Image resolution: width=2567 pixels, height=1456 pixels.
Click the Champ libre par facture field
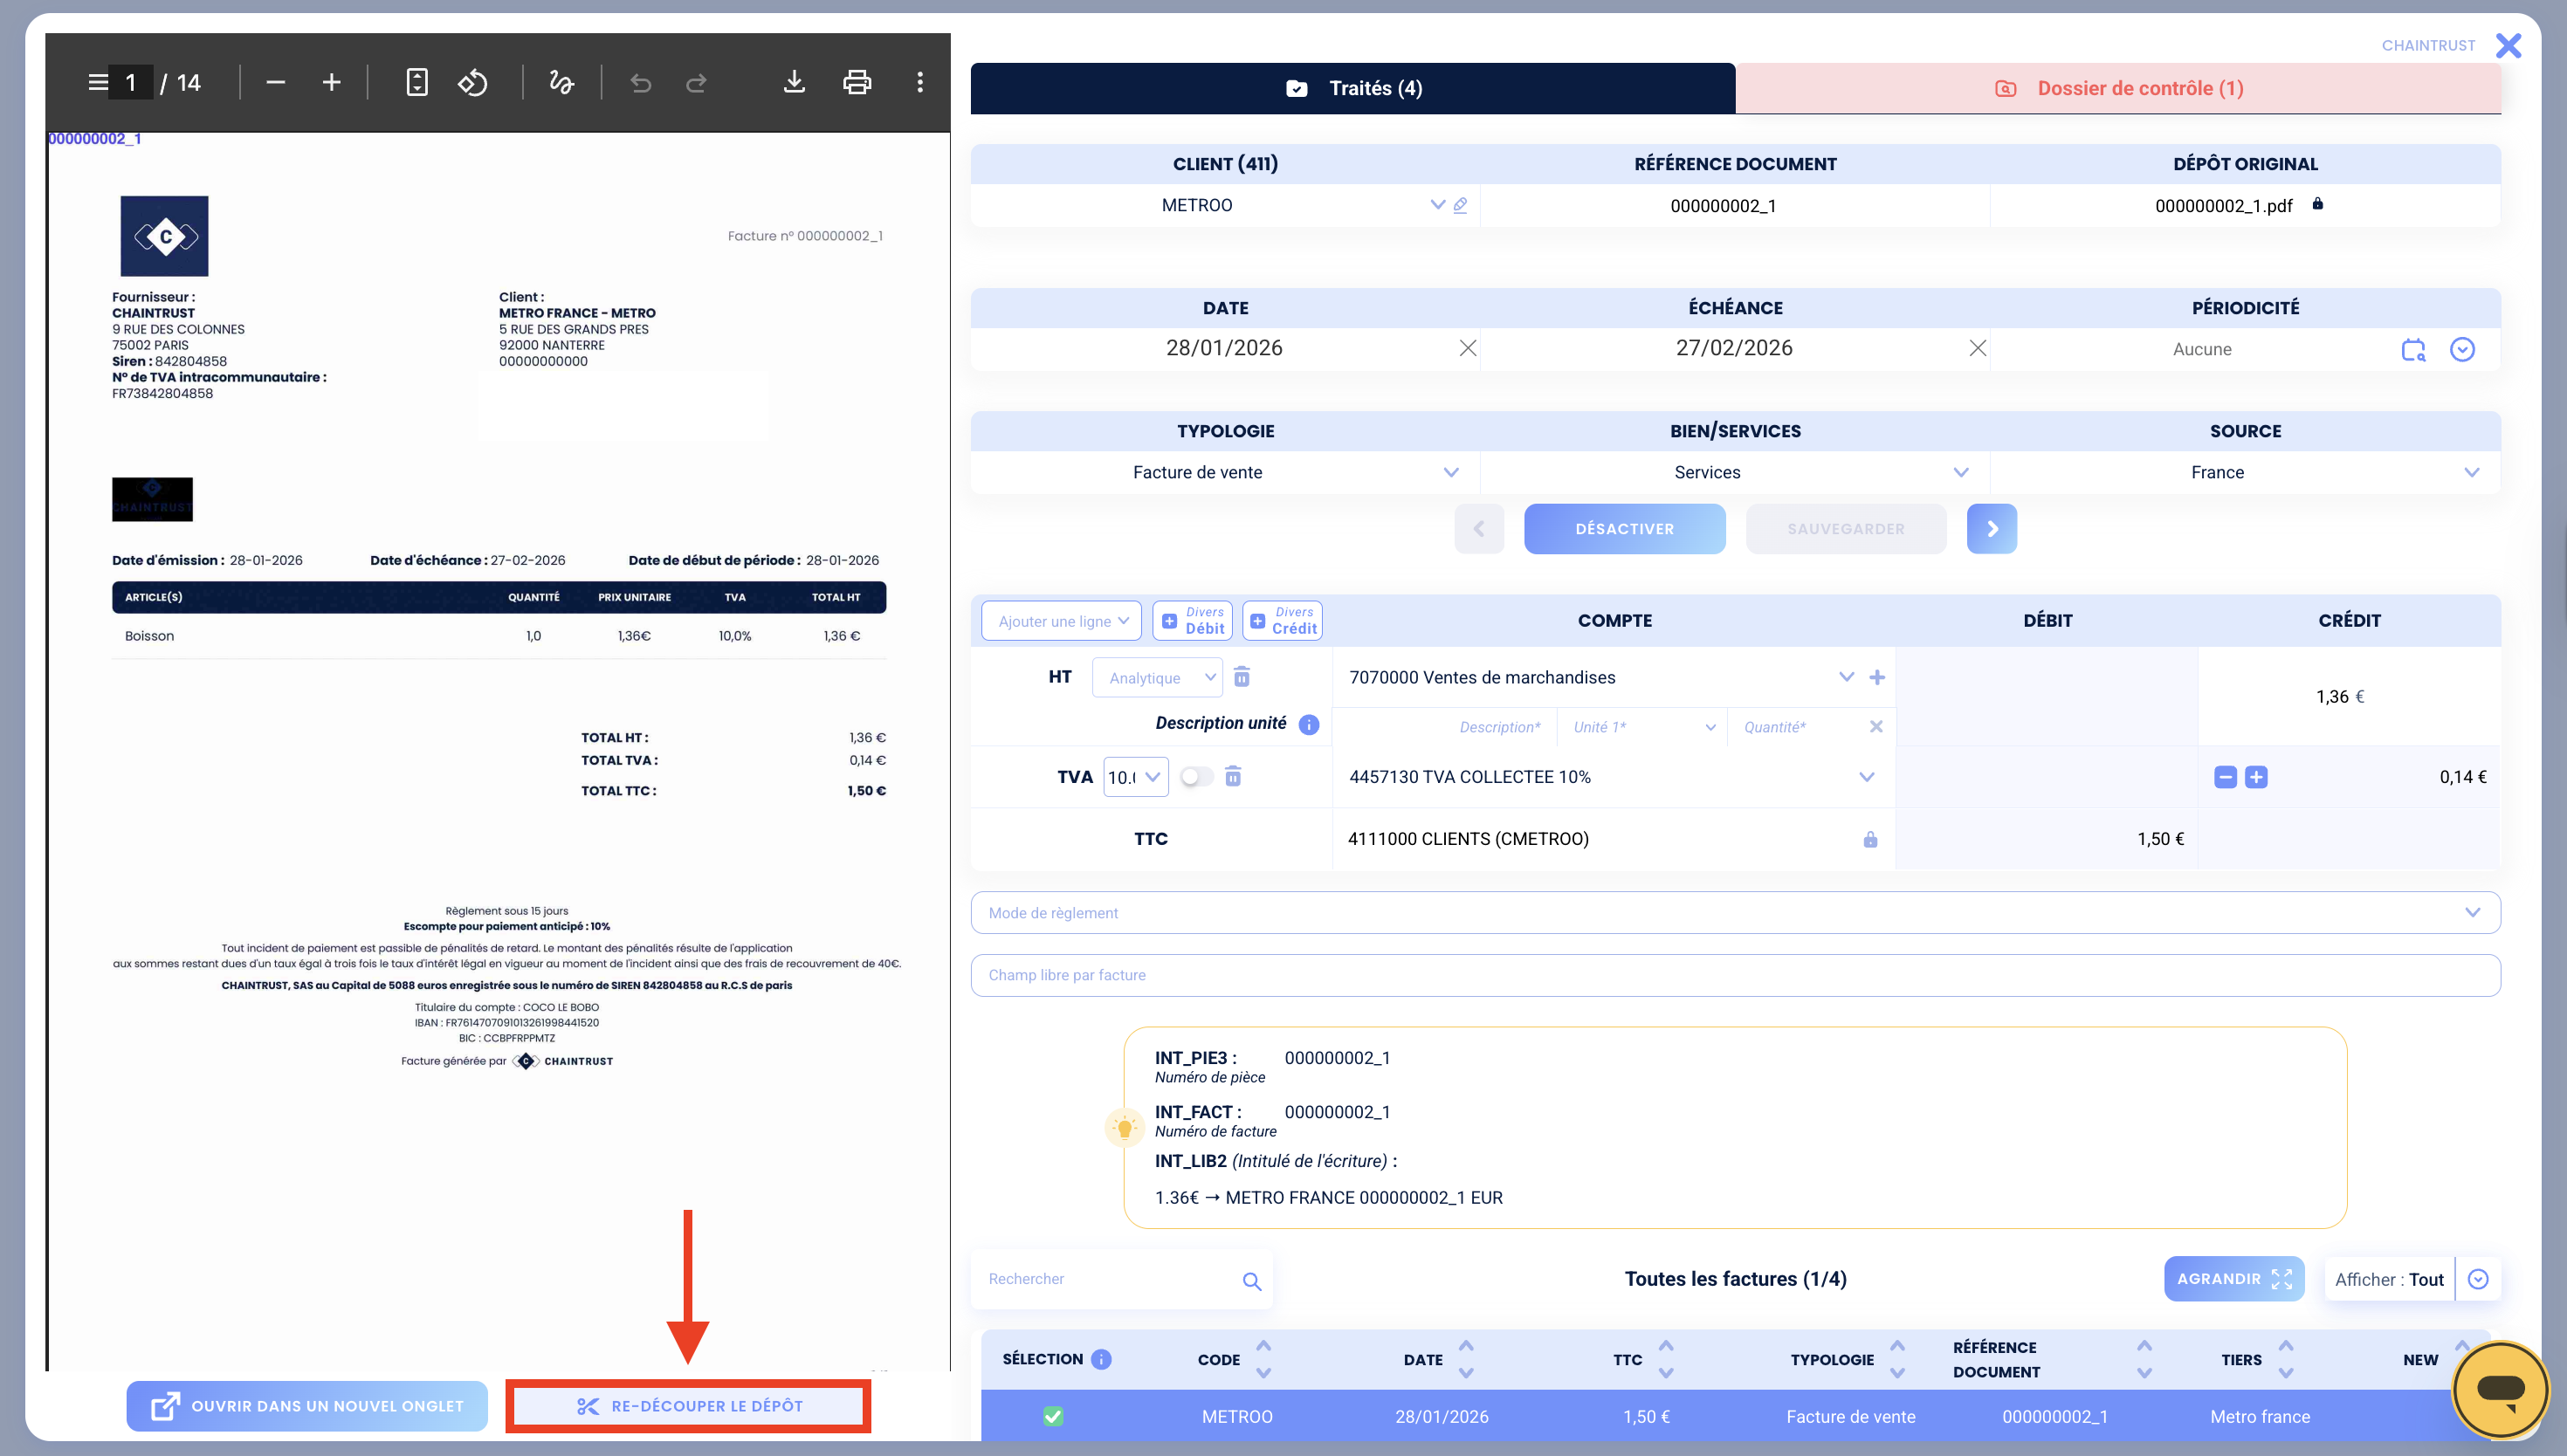1735,975
